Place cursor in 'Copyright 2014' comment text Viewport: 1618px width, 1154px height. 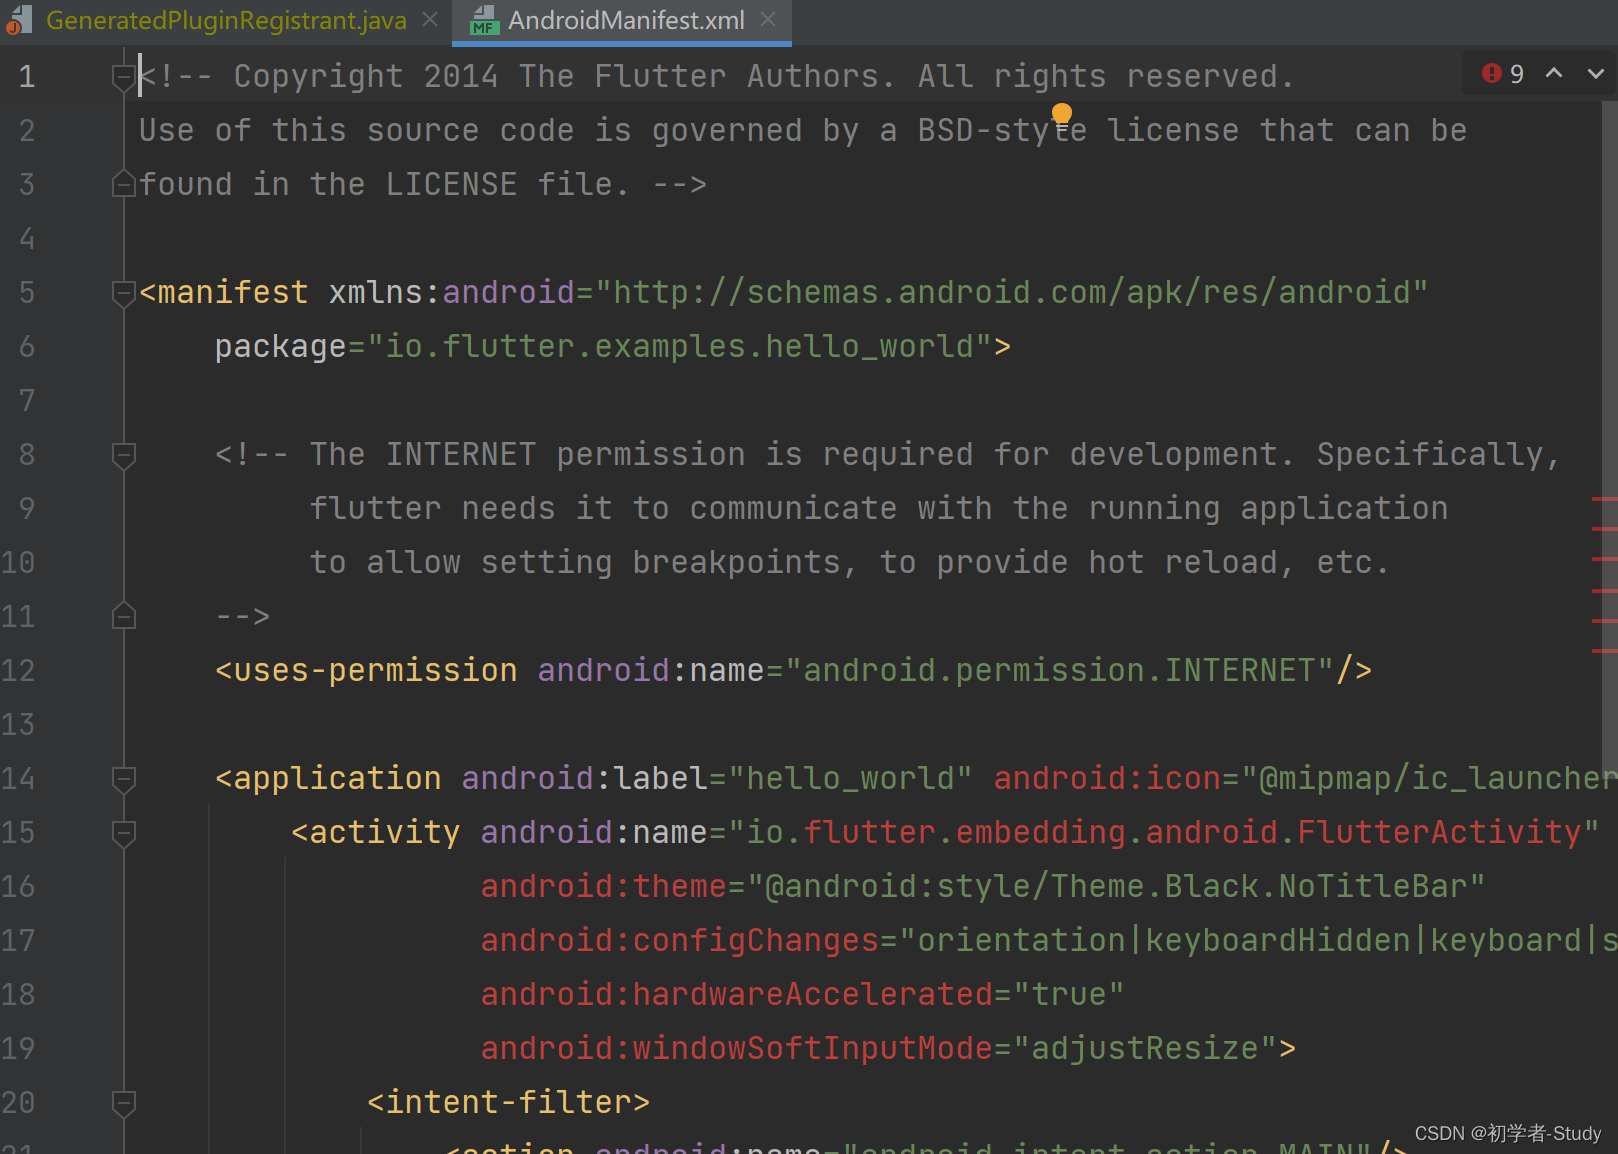tap(366, 76)
